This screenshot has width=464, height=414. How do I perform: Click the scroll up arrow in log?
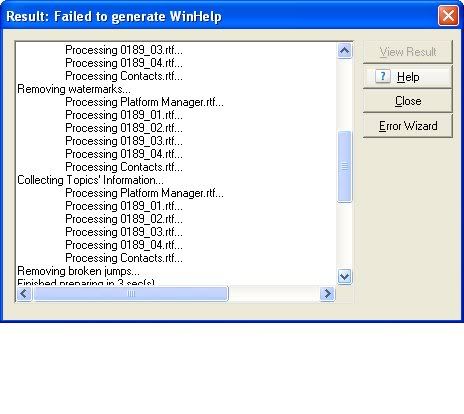[344, 51]
